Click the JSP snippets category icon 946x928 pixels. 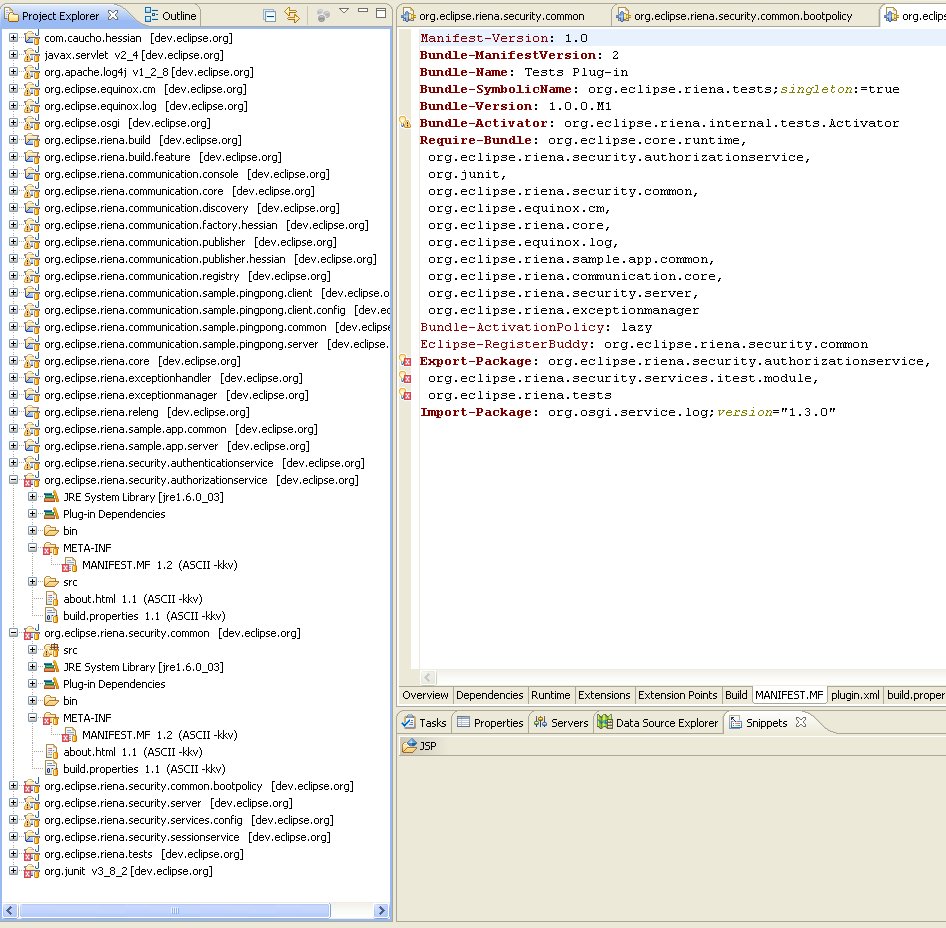(410, 746)
